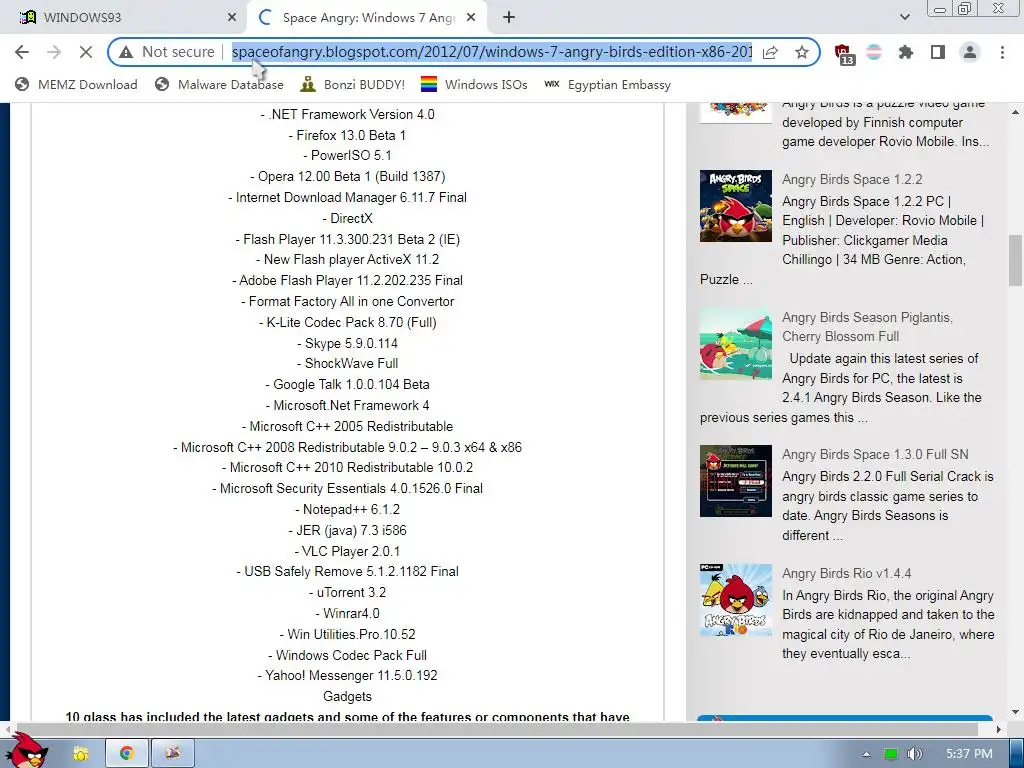
Task: Open the profile avatar menu
Action: (x=970, y=52)
